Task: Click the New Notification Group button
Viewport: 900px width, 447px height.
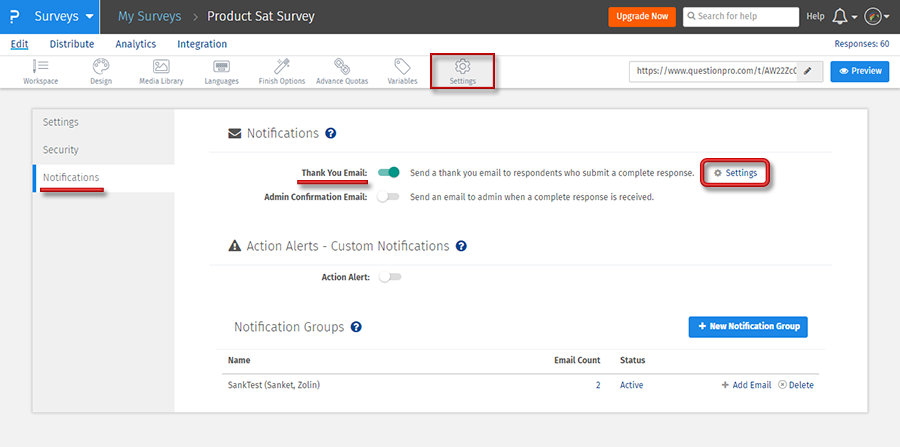Action: [748, 327]
